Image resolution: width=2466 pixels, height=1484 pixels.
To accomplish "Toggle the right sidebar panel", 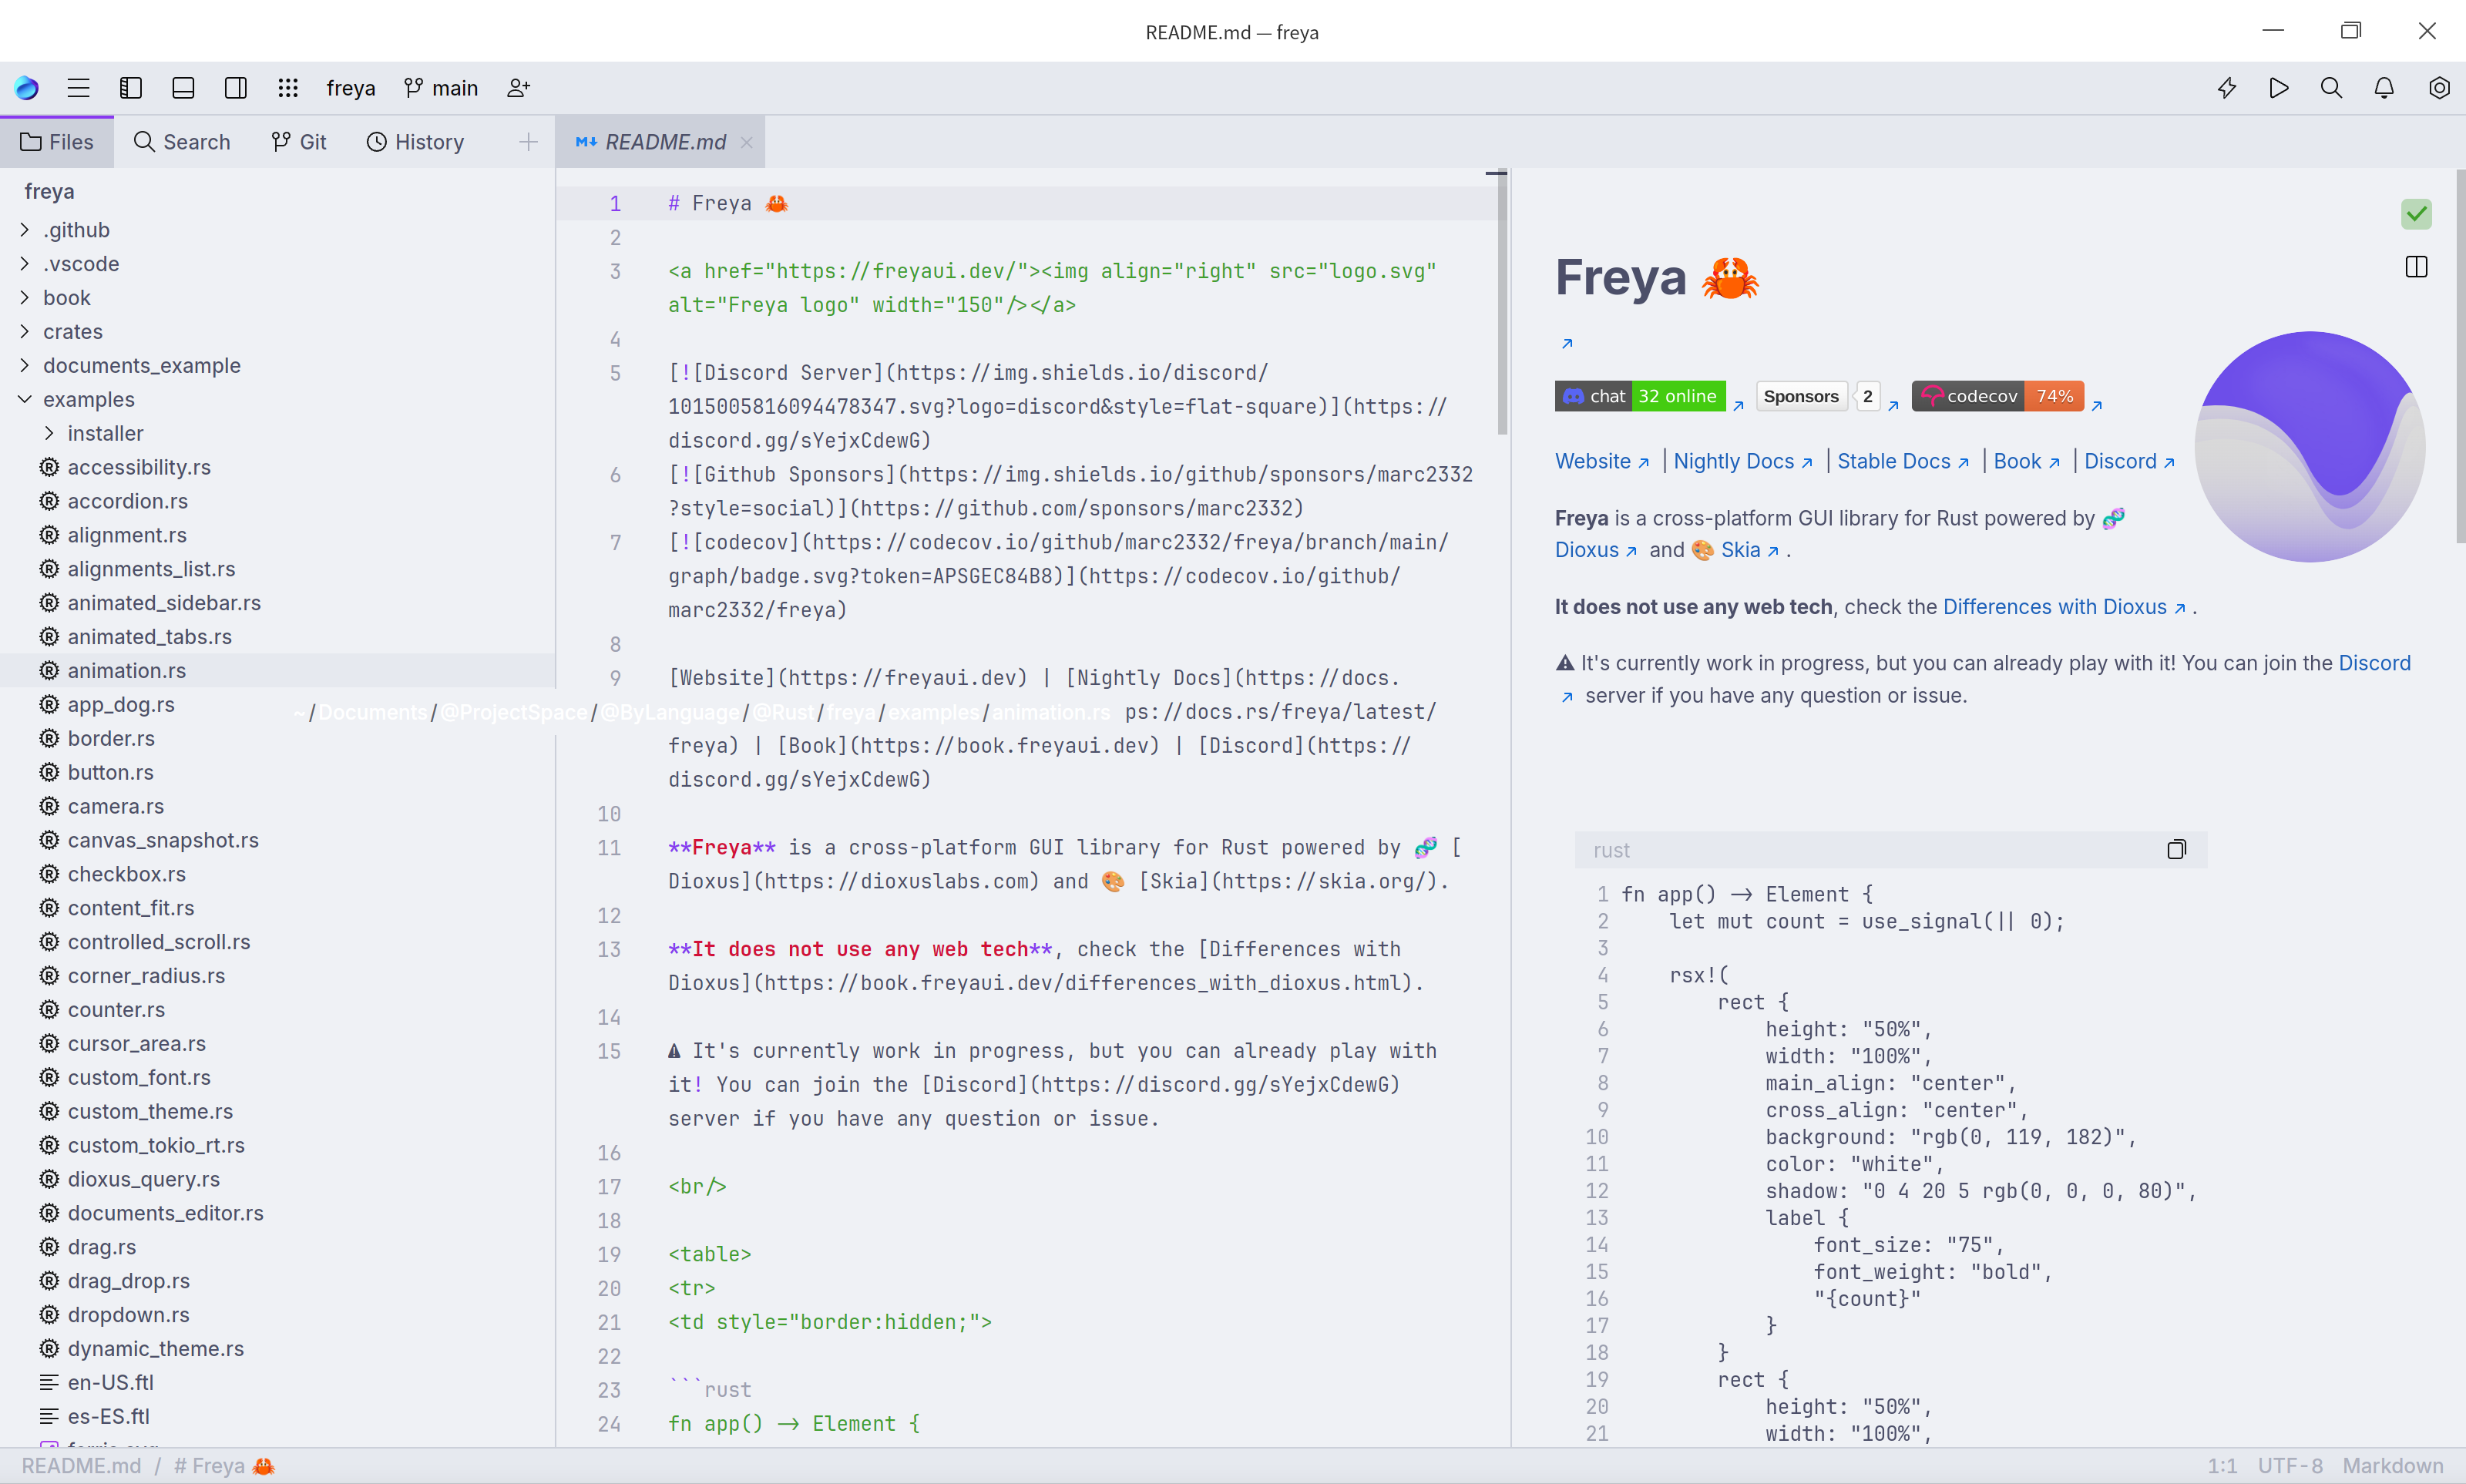I will point(236,88).
